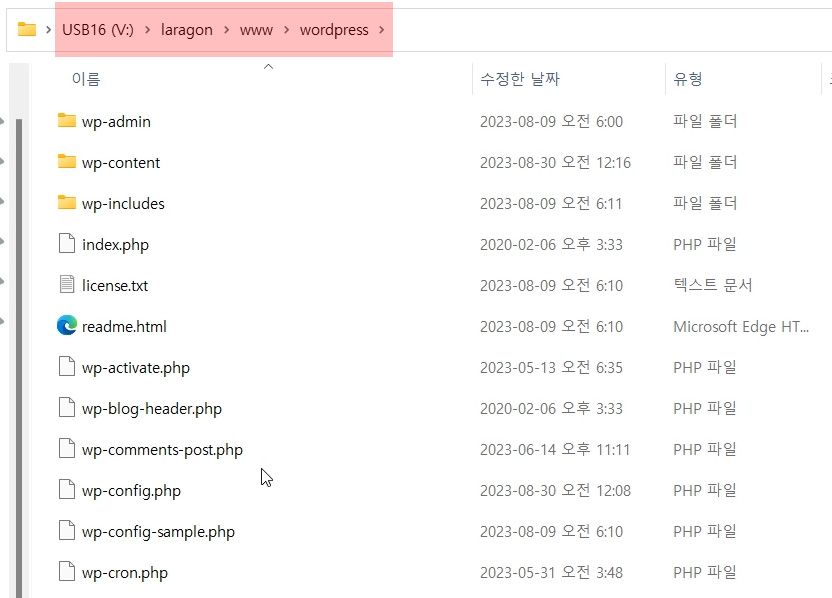
Task: Click the wp-content folder icon
Action: pos(66,161)
